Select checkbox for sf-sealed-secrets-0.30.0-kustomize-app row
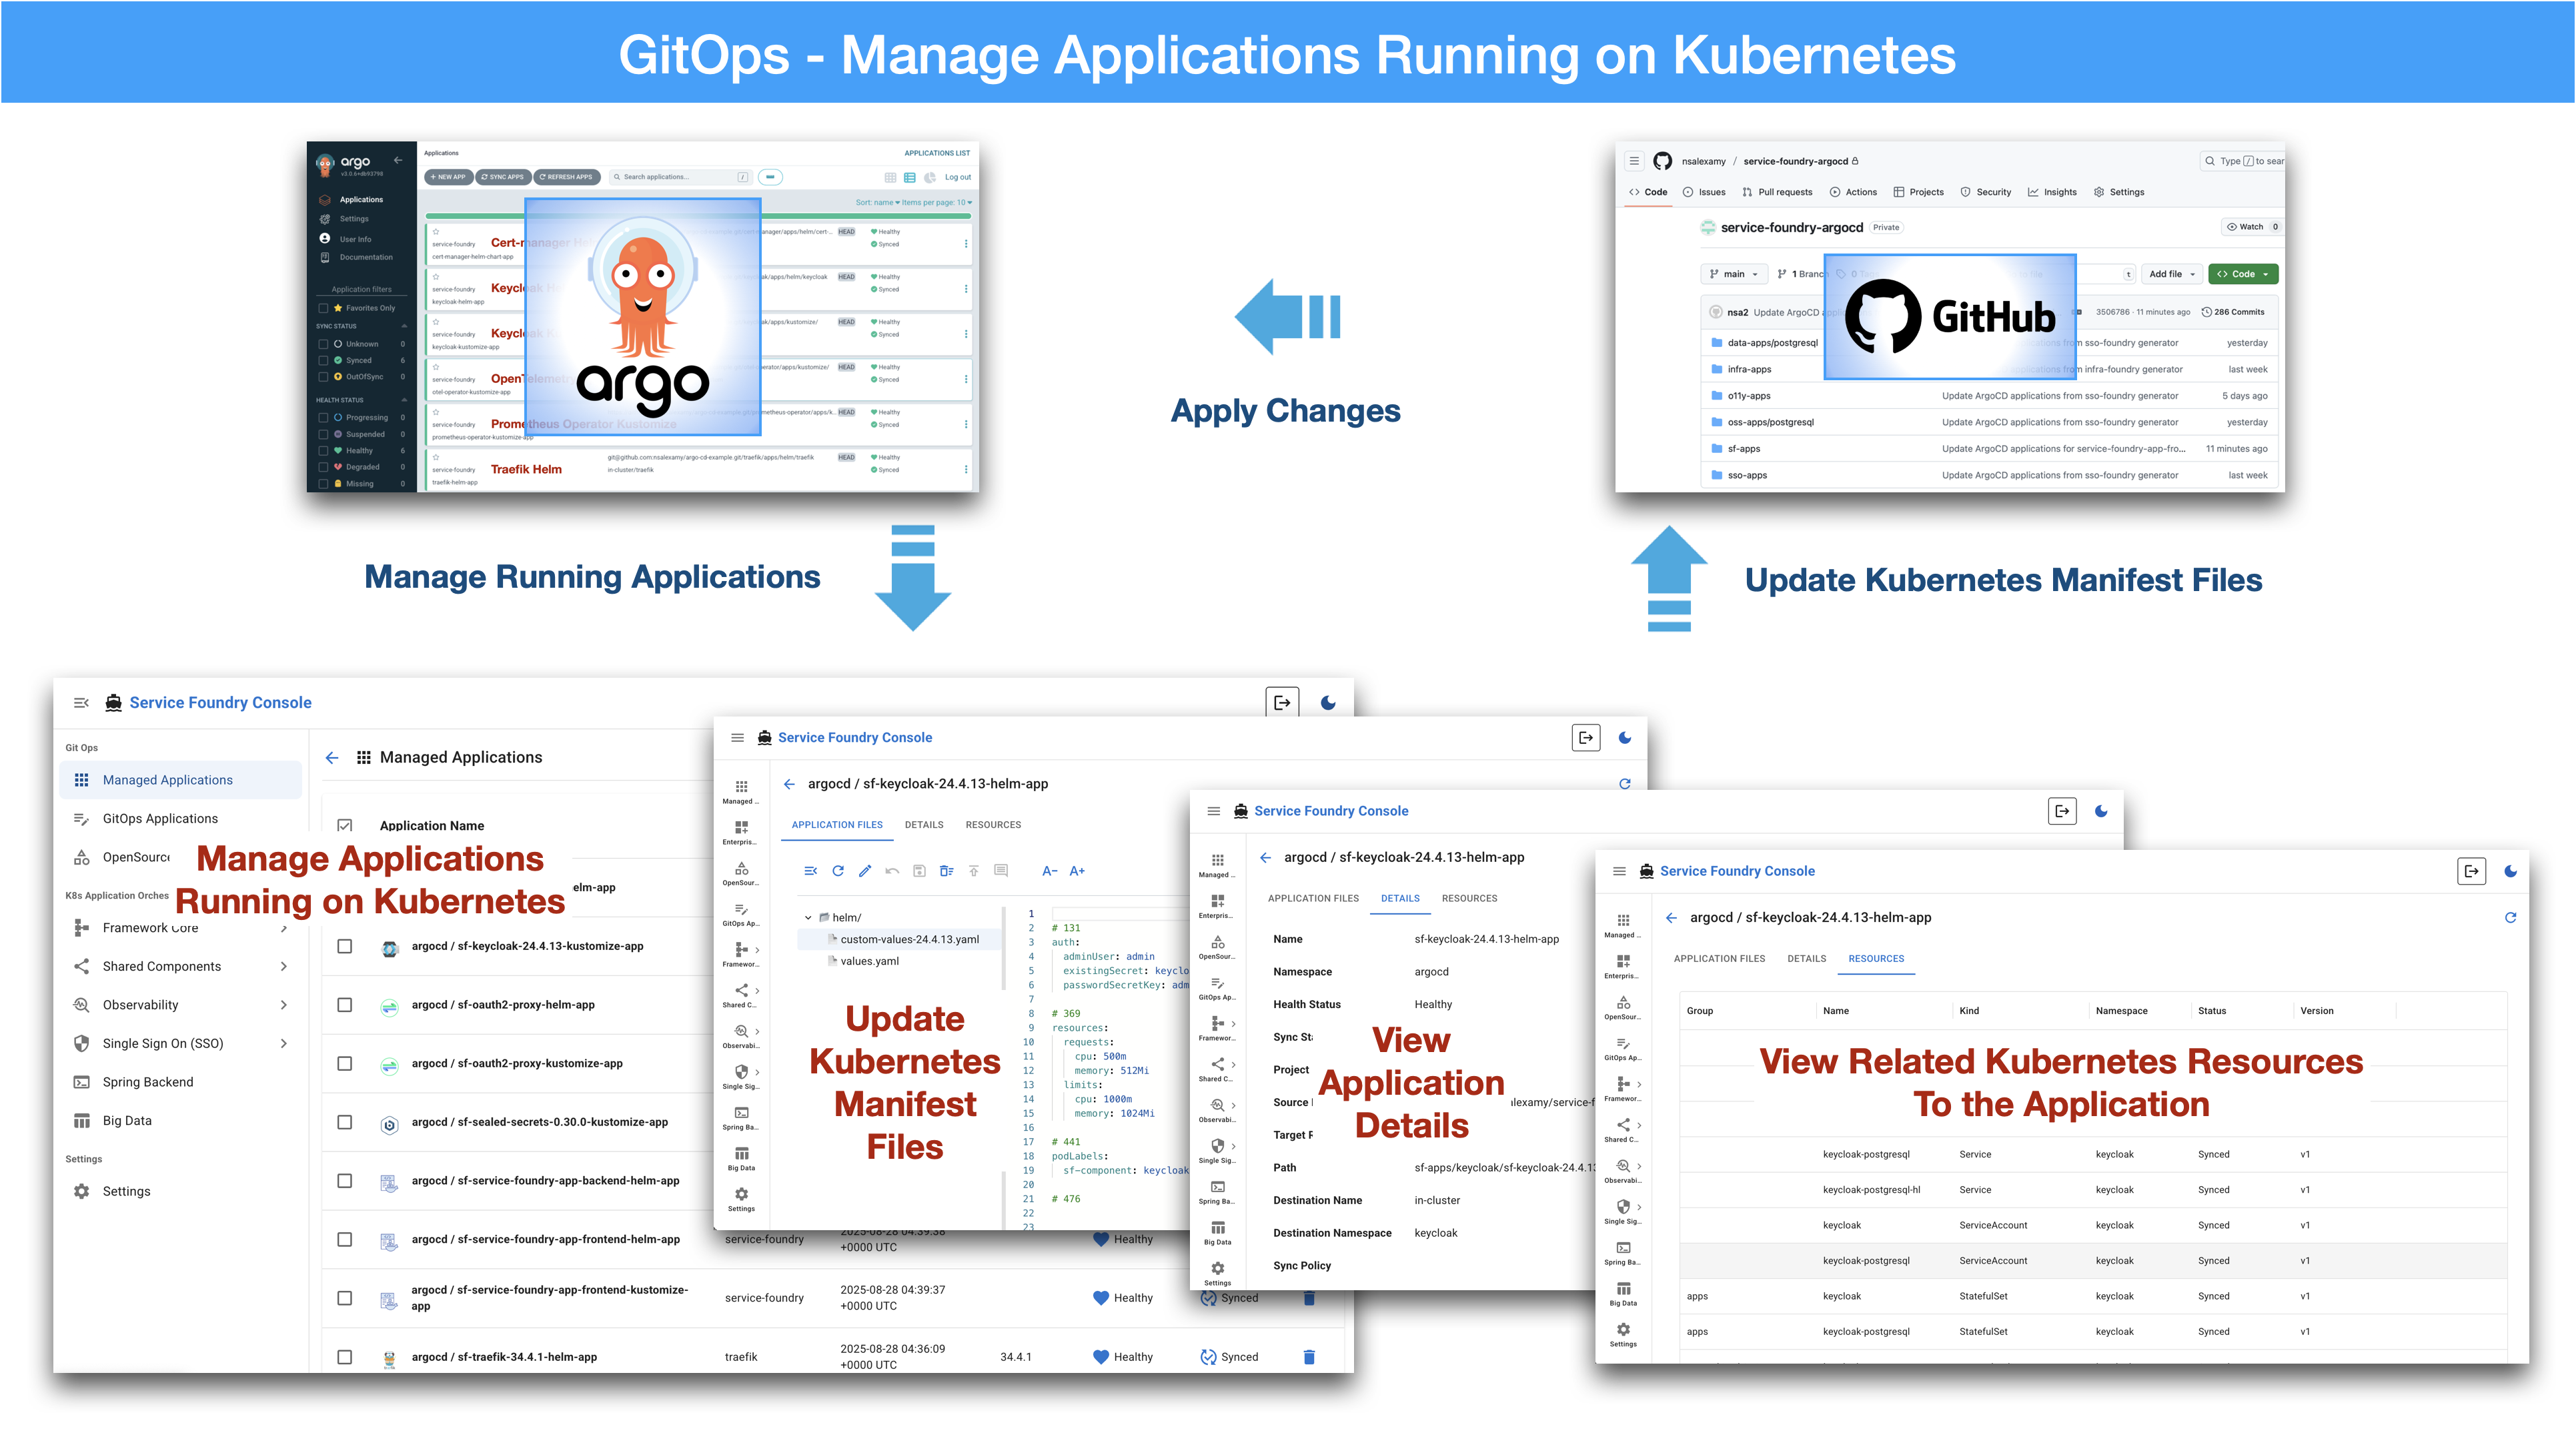Viewport: 2576px width, 1445px height. click(345, 1122)
